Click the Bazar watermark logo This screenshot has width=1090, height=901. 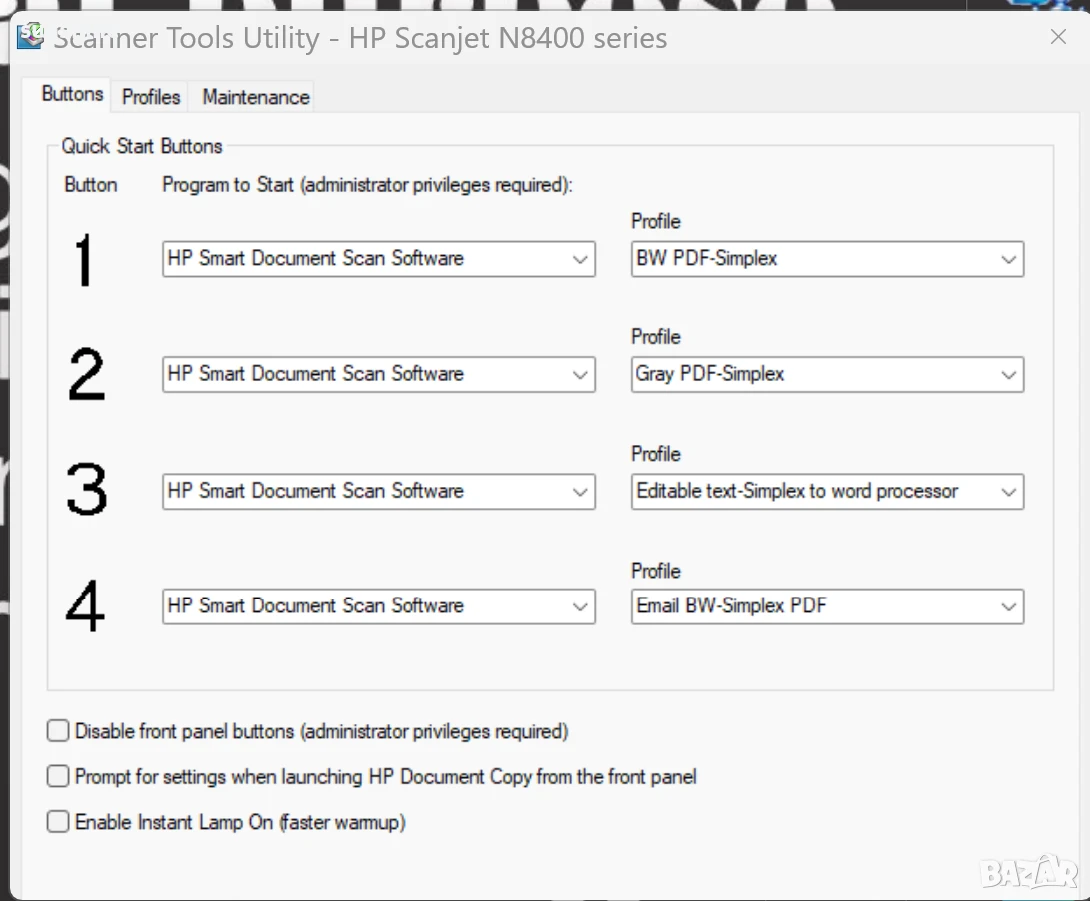(x=1029, y=872)
